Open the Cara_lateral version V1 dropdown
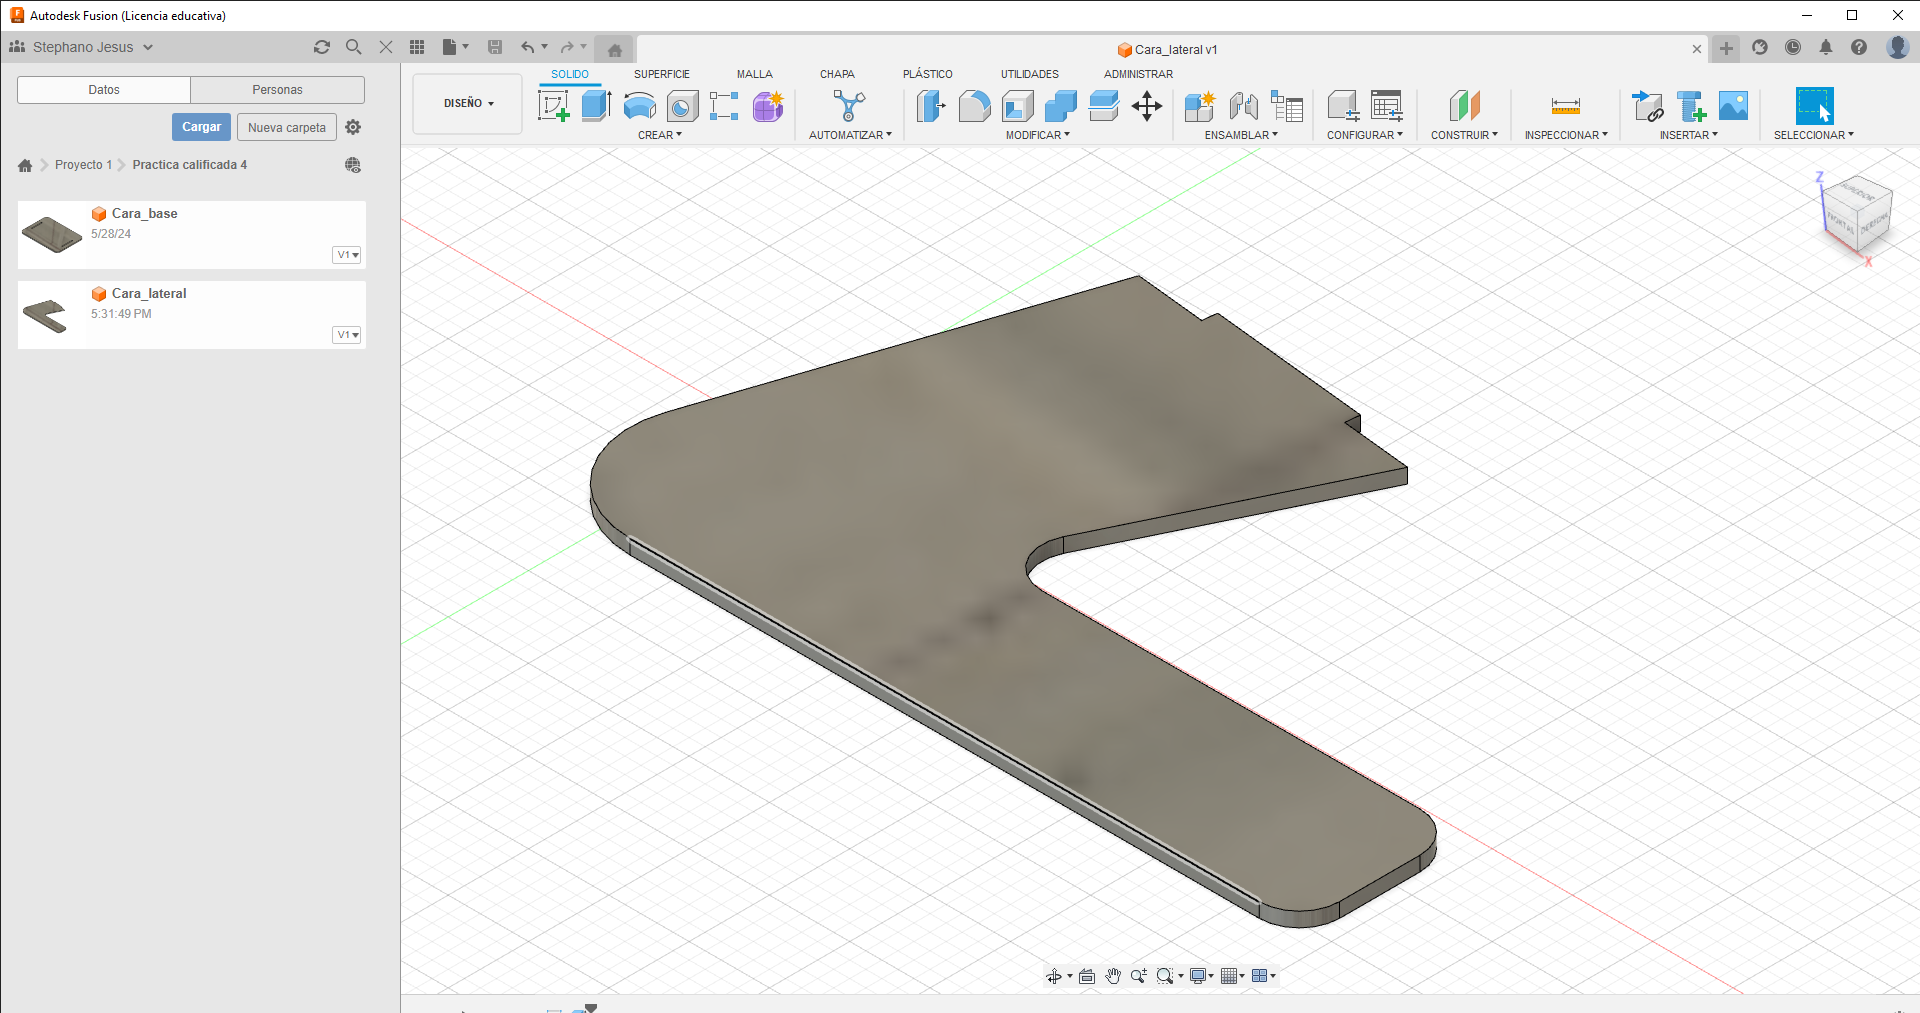 347,335
